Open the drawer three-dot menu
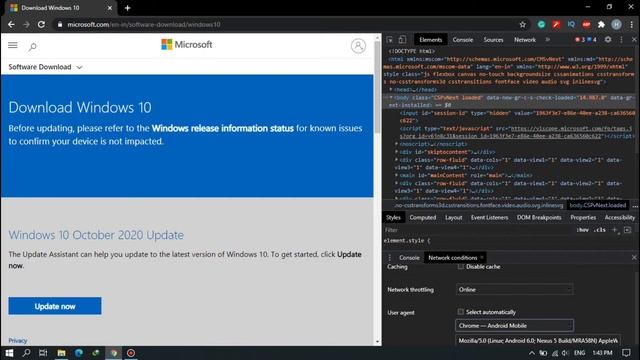This screenshot has height=360, width=640. pyautogui.click(x=389, y=258)
